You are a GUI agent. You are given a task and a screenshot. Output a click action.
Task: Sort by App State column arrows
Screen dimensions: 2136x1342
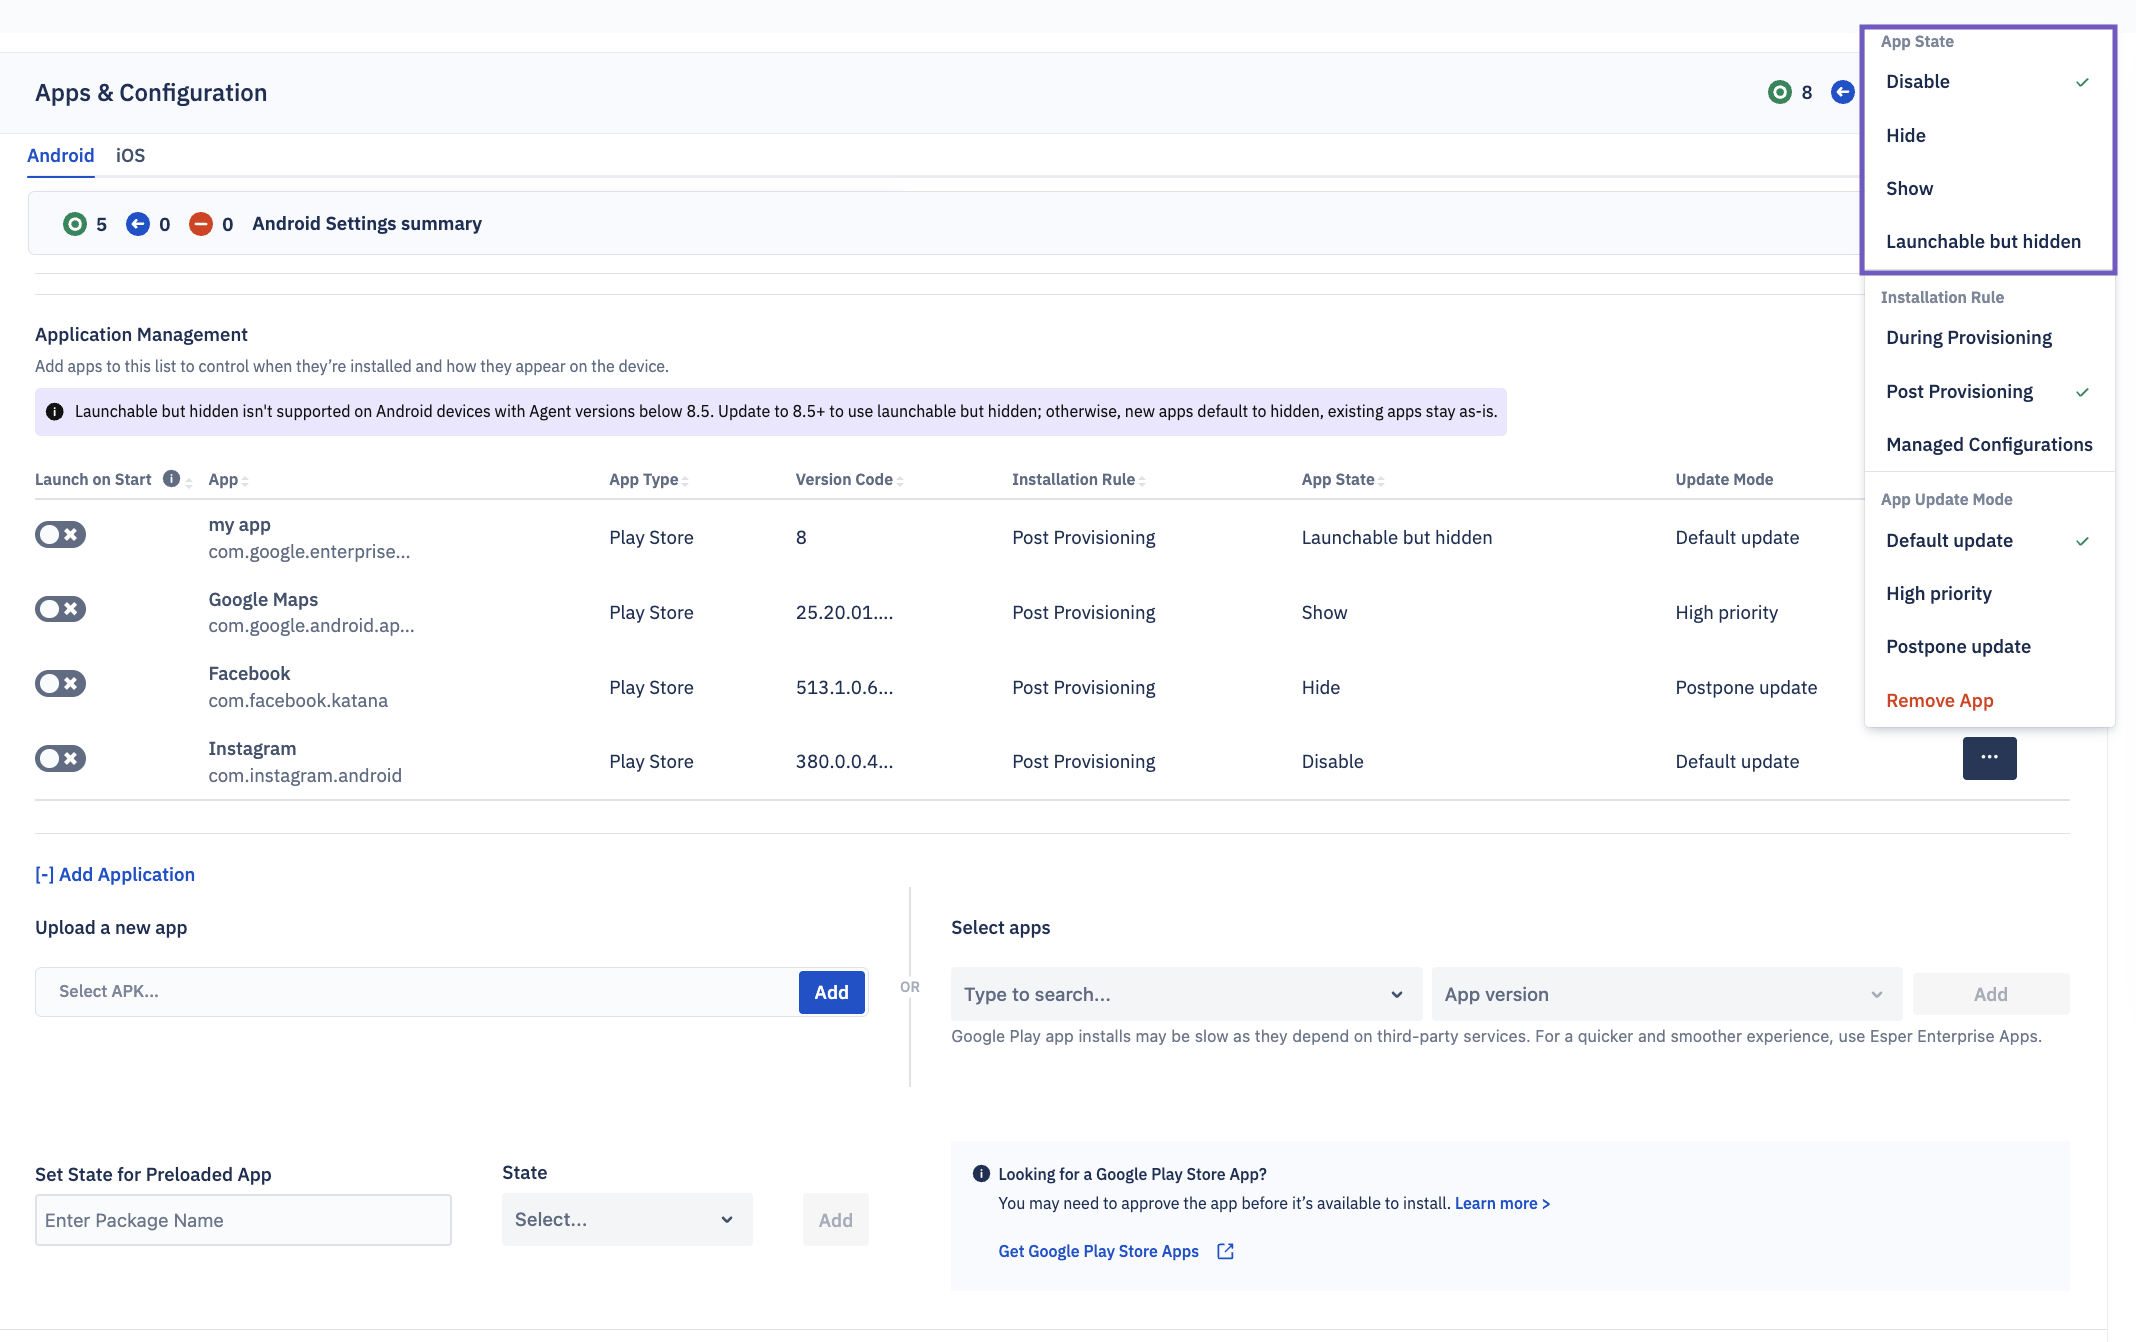click(x=1381, y=481)
